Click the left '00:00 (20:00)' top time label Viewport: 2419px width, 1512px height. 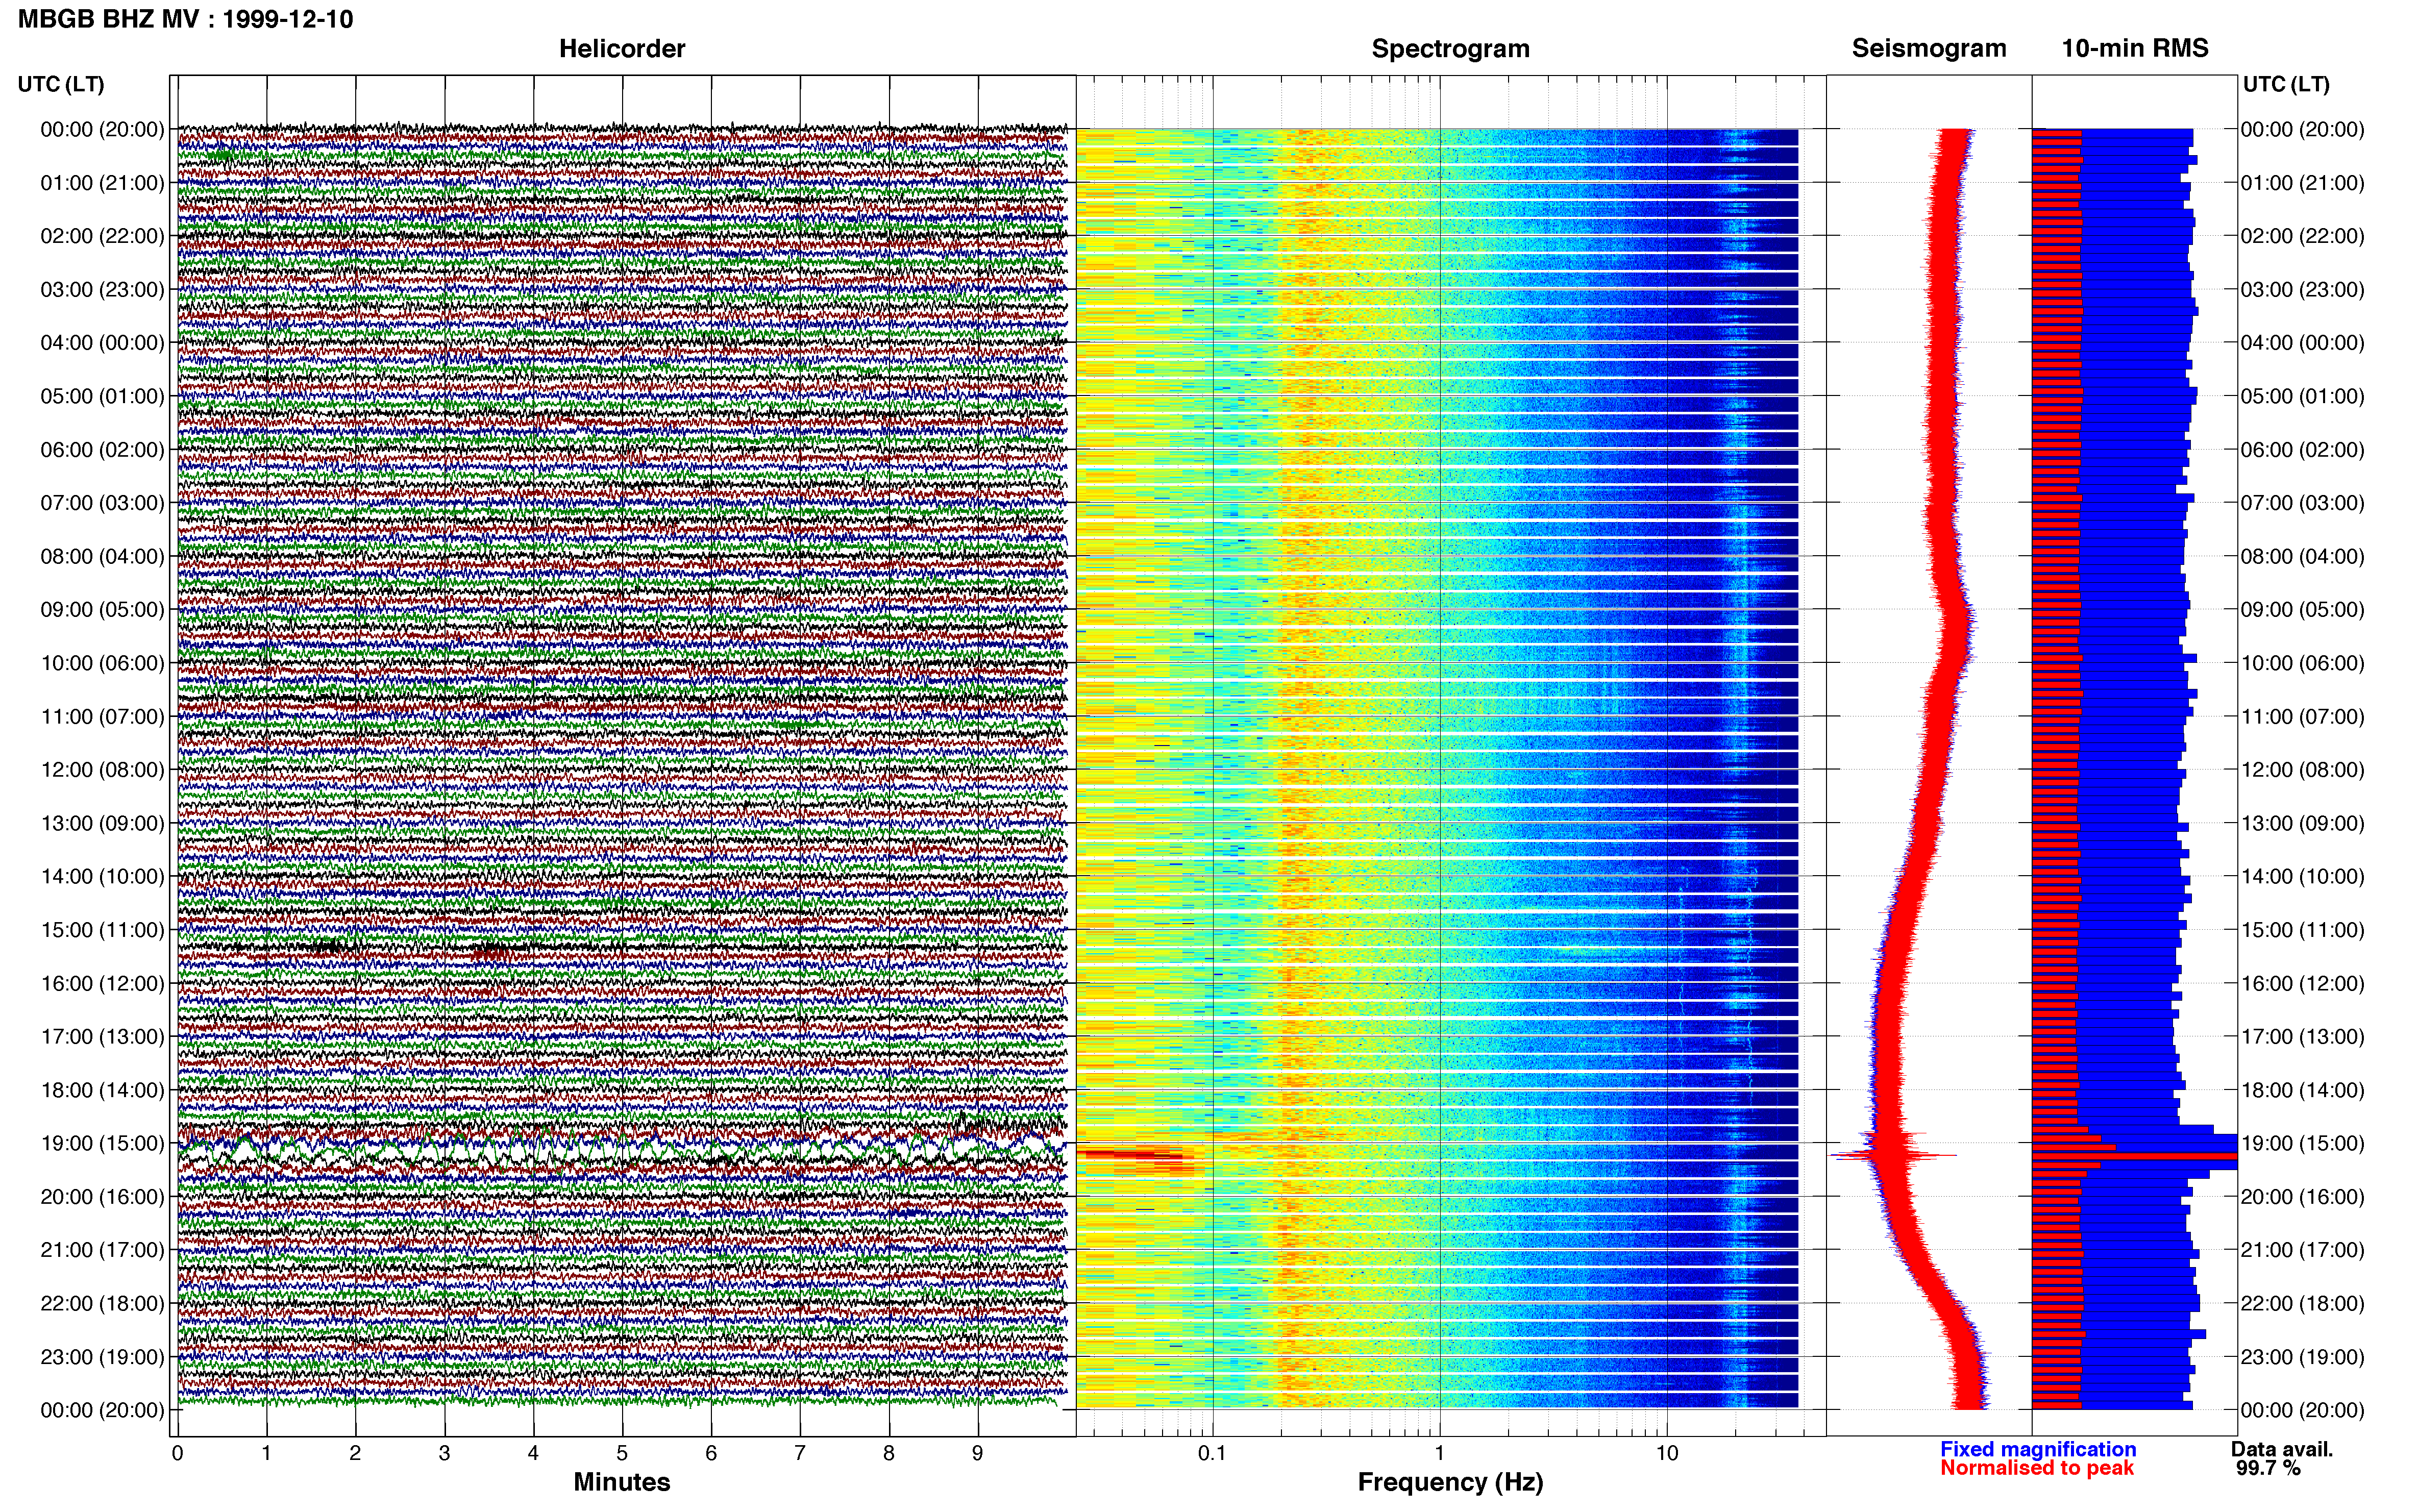point(102,129)
